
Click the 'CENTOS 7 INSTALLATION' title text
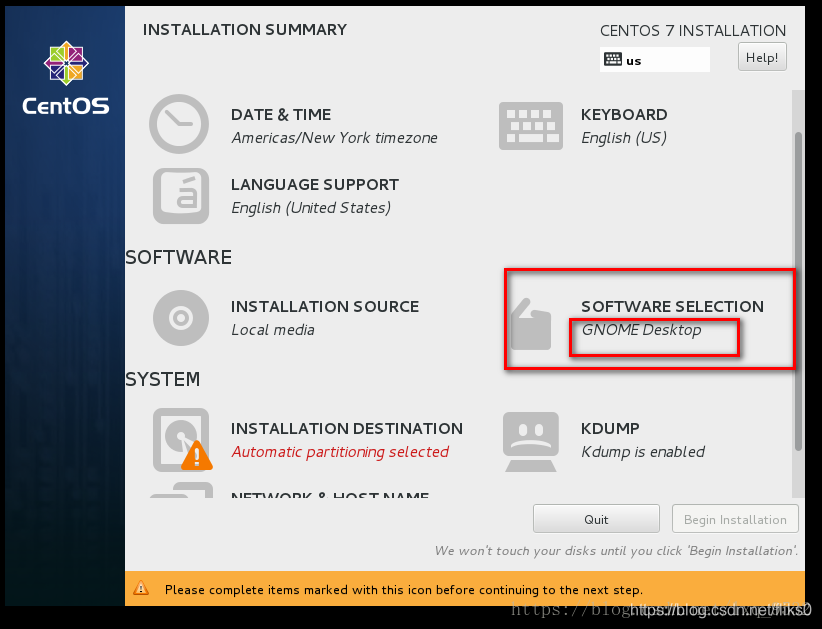click(x=693, y=30)
